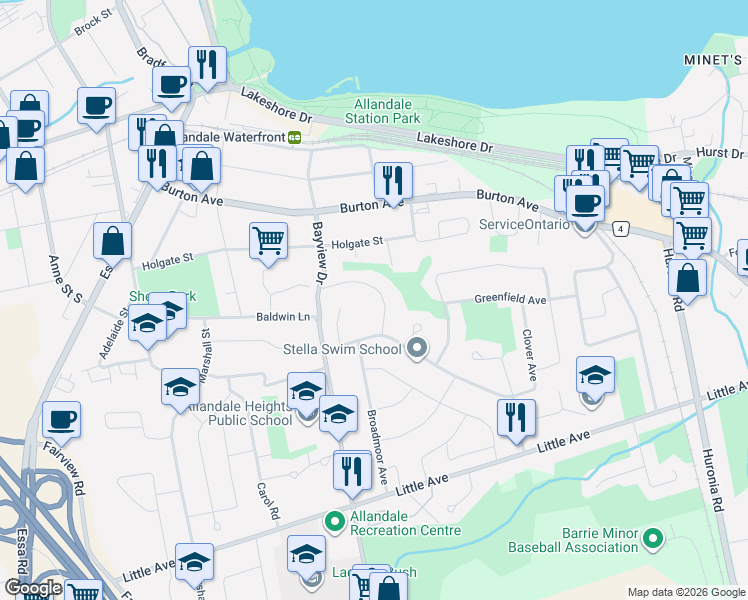Click the school marker on Allandale Heights Public School
The image size is (748, 600).
(x=306, y=392)
